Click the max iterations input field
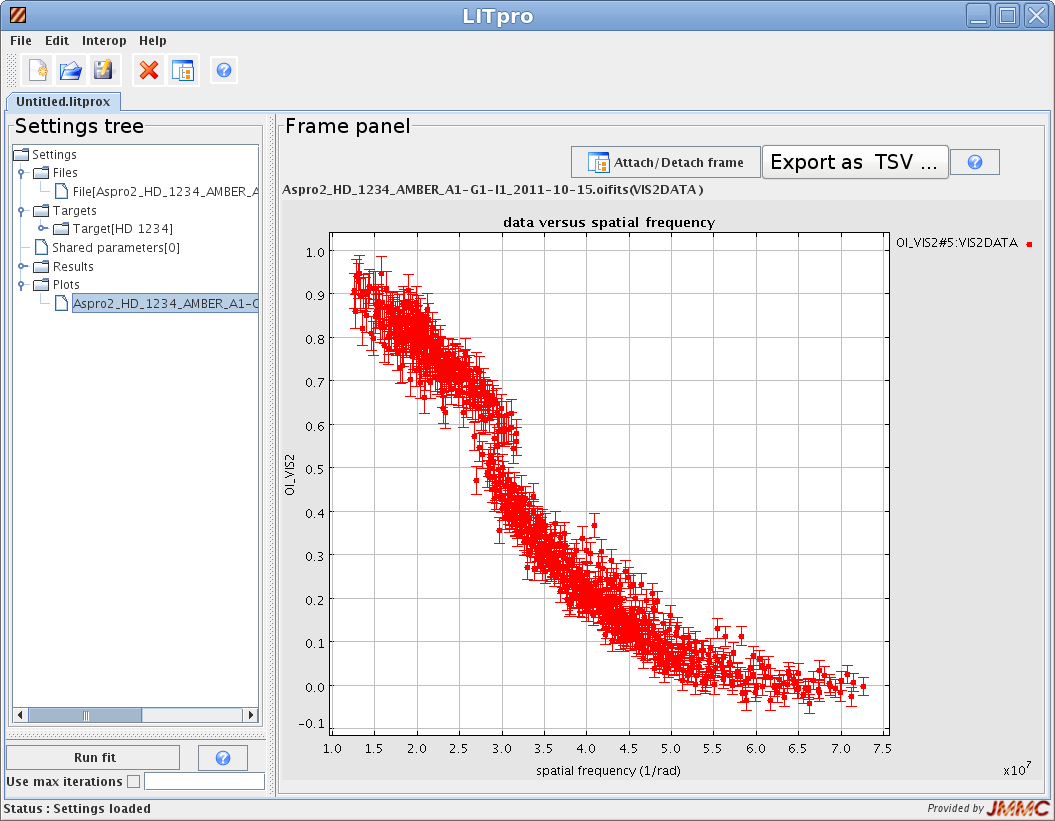The height and width of the screenshot is (821, 1055). [205, 781]
